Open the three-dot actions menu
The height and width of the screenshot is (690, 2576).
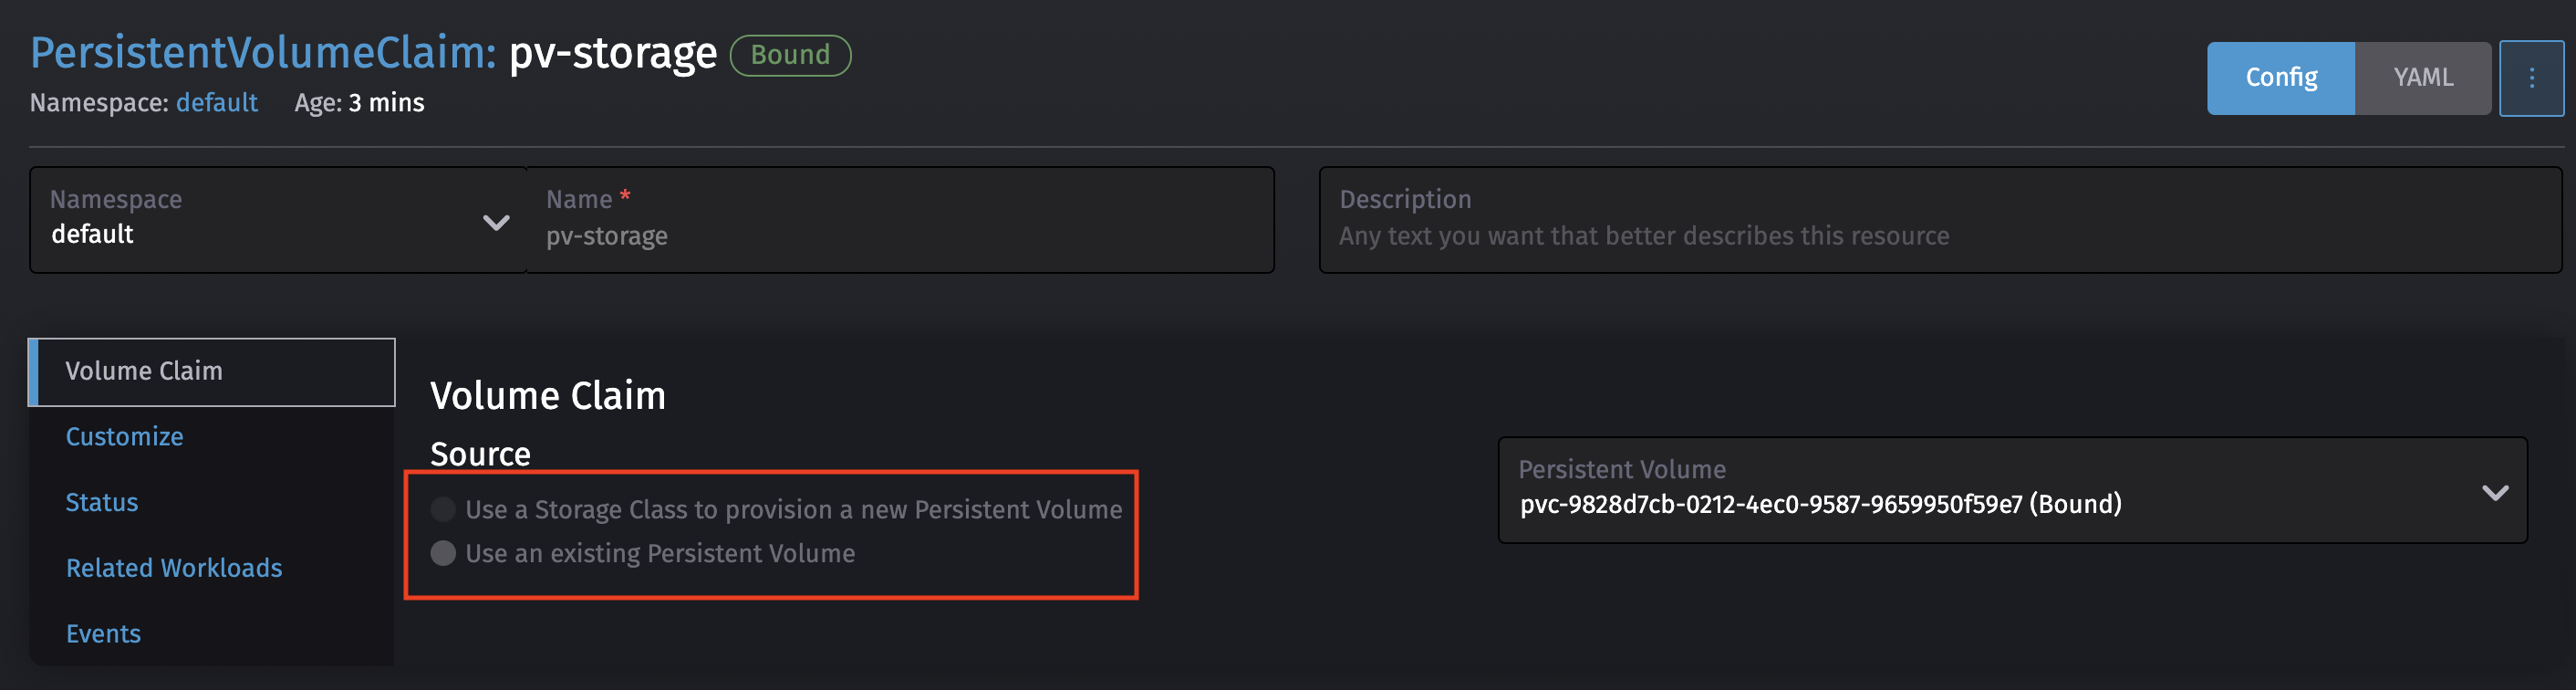2532,78
